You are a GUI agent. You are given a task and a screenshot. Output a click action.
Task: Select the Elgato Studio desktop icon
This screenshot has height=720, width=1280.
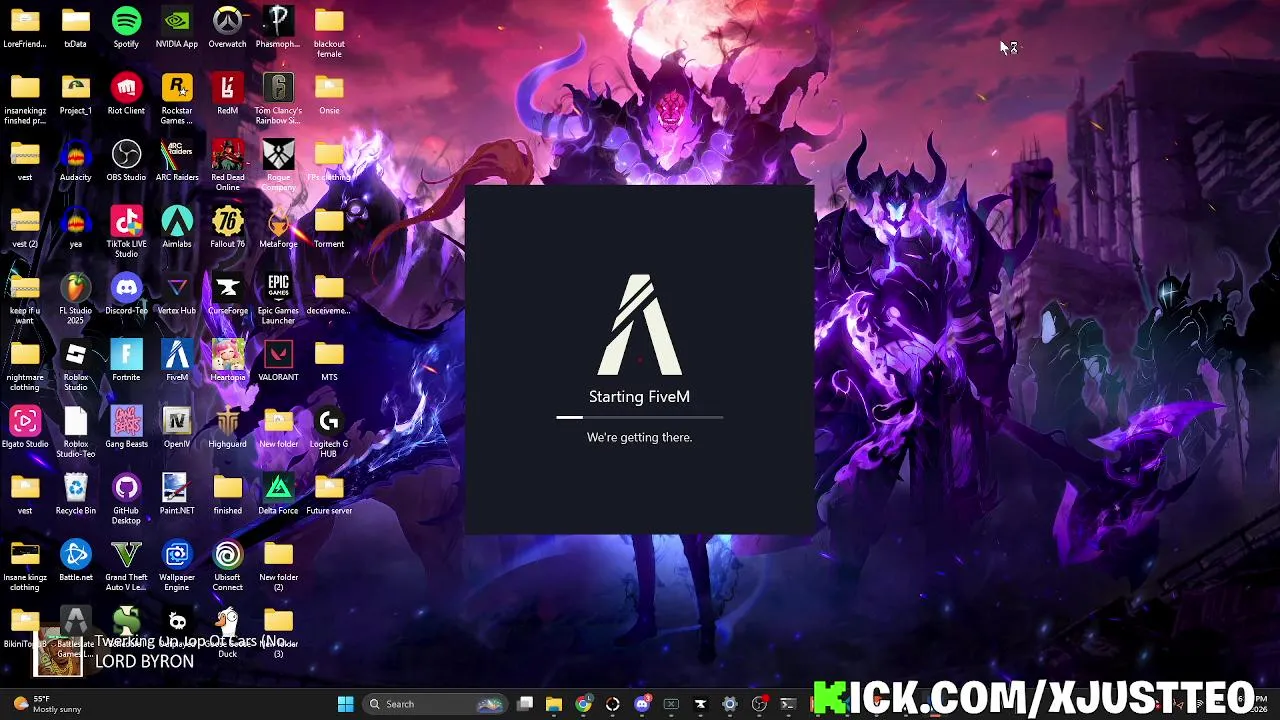pos(25,427)
